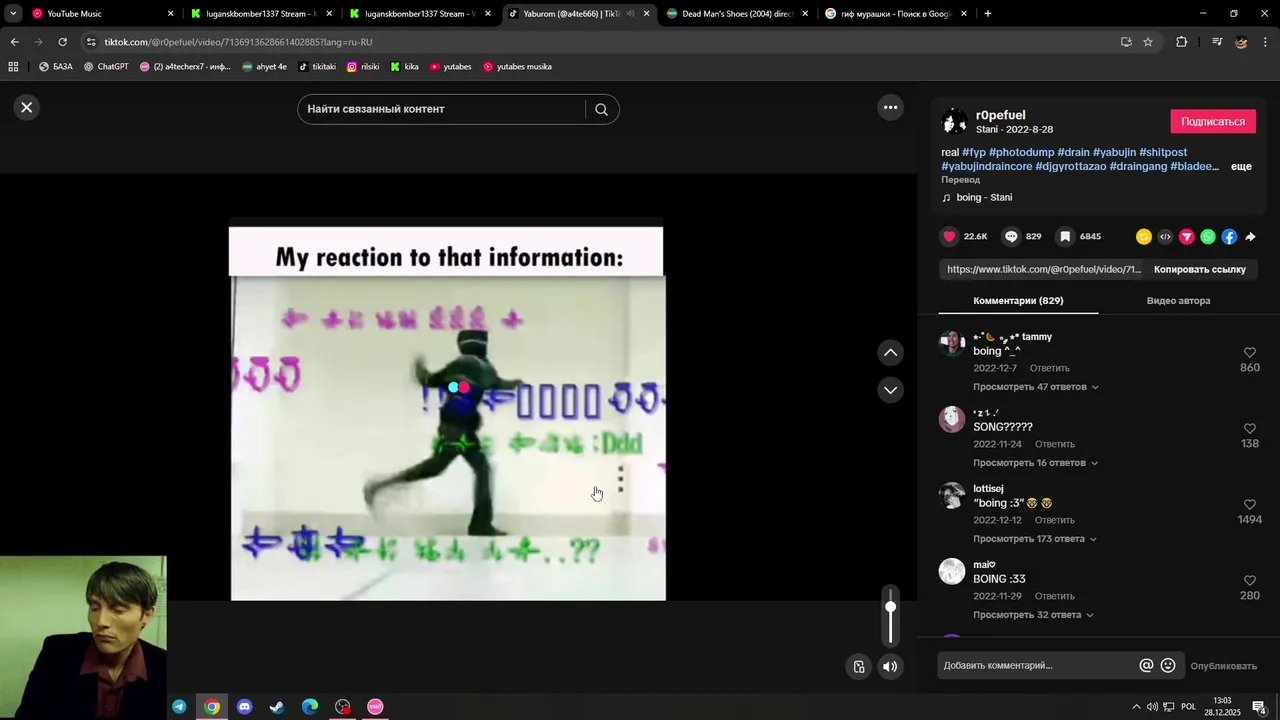The height and width of the screenshot is (720, 1280).
Task: Switch to the 'Видео автора' tab
Action: click(x=1178, y=300)
